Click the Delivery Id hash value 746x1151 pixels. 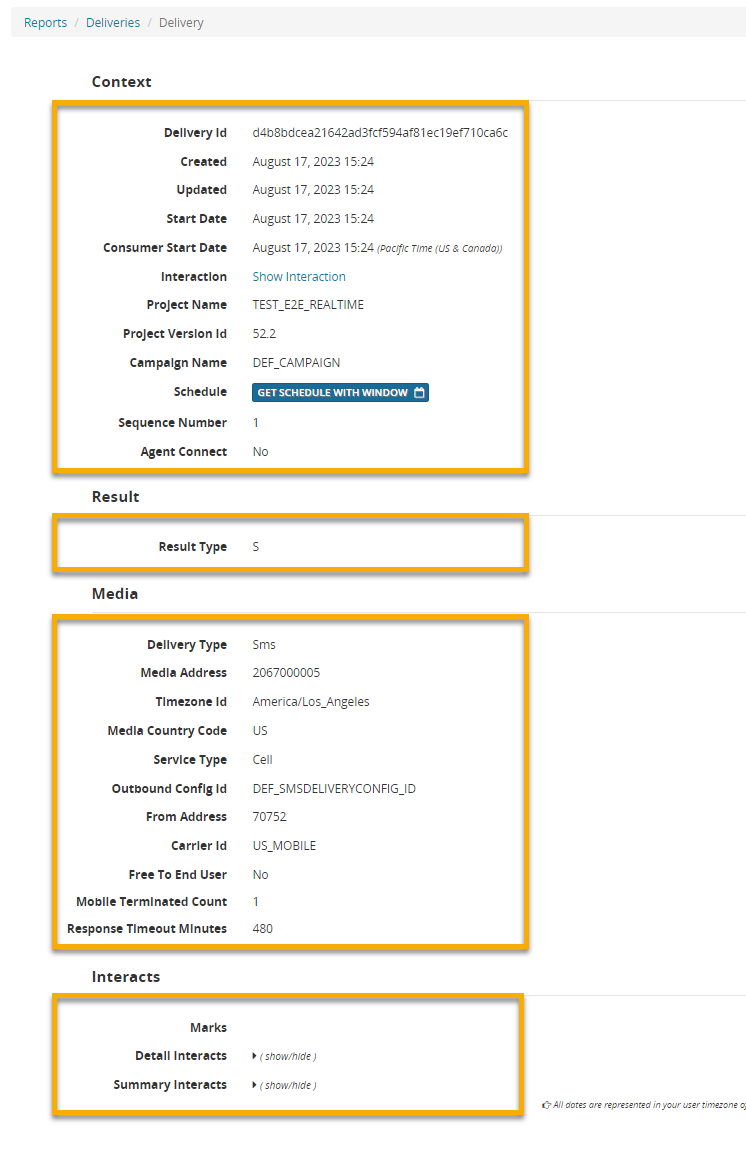coord(380,133)
